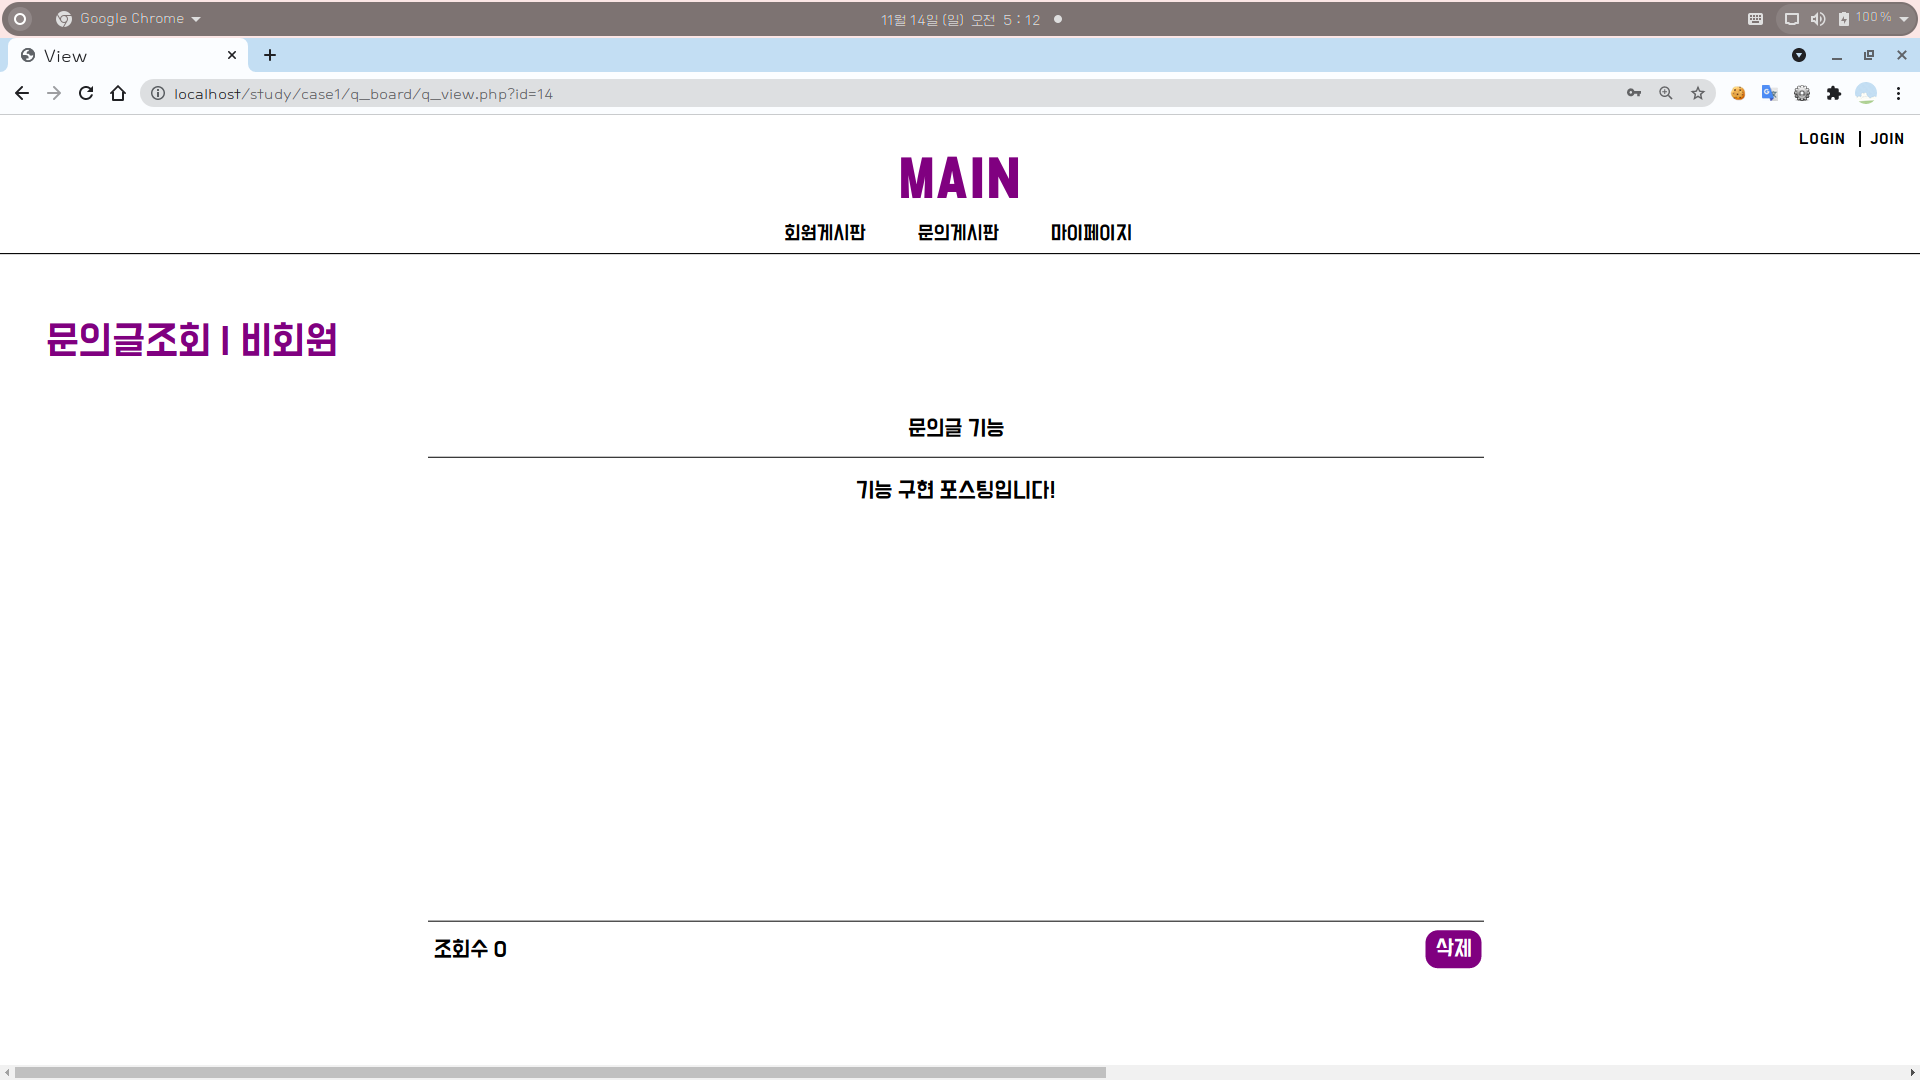Viewport: 1920px width, 1080px height.
Task: Open the saved passwords key icon
Action: [1634, 93]
